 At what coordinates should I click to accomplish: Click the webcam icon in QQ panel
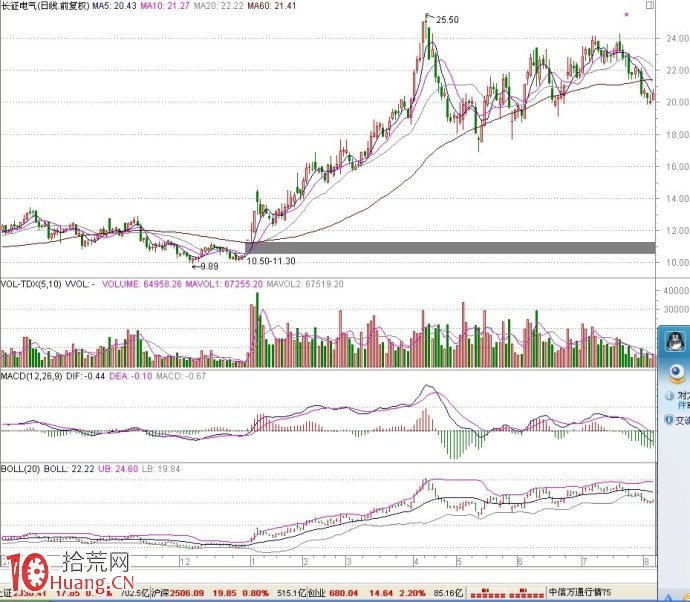point(676,374)
